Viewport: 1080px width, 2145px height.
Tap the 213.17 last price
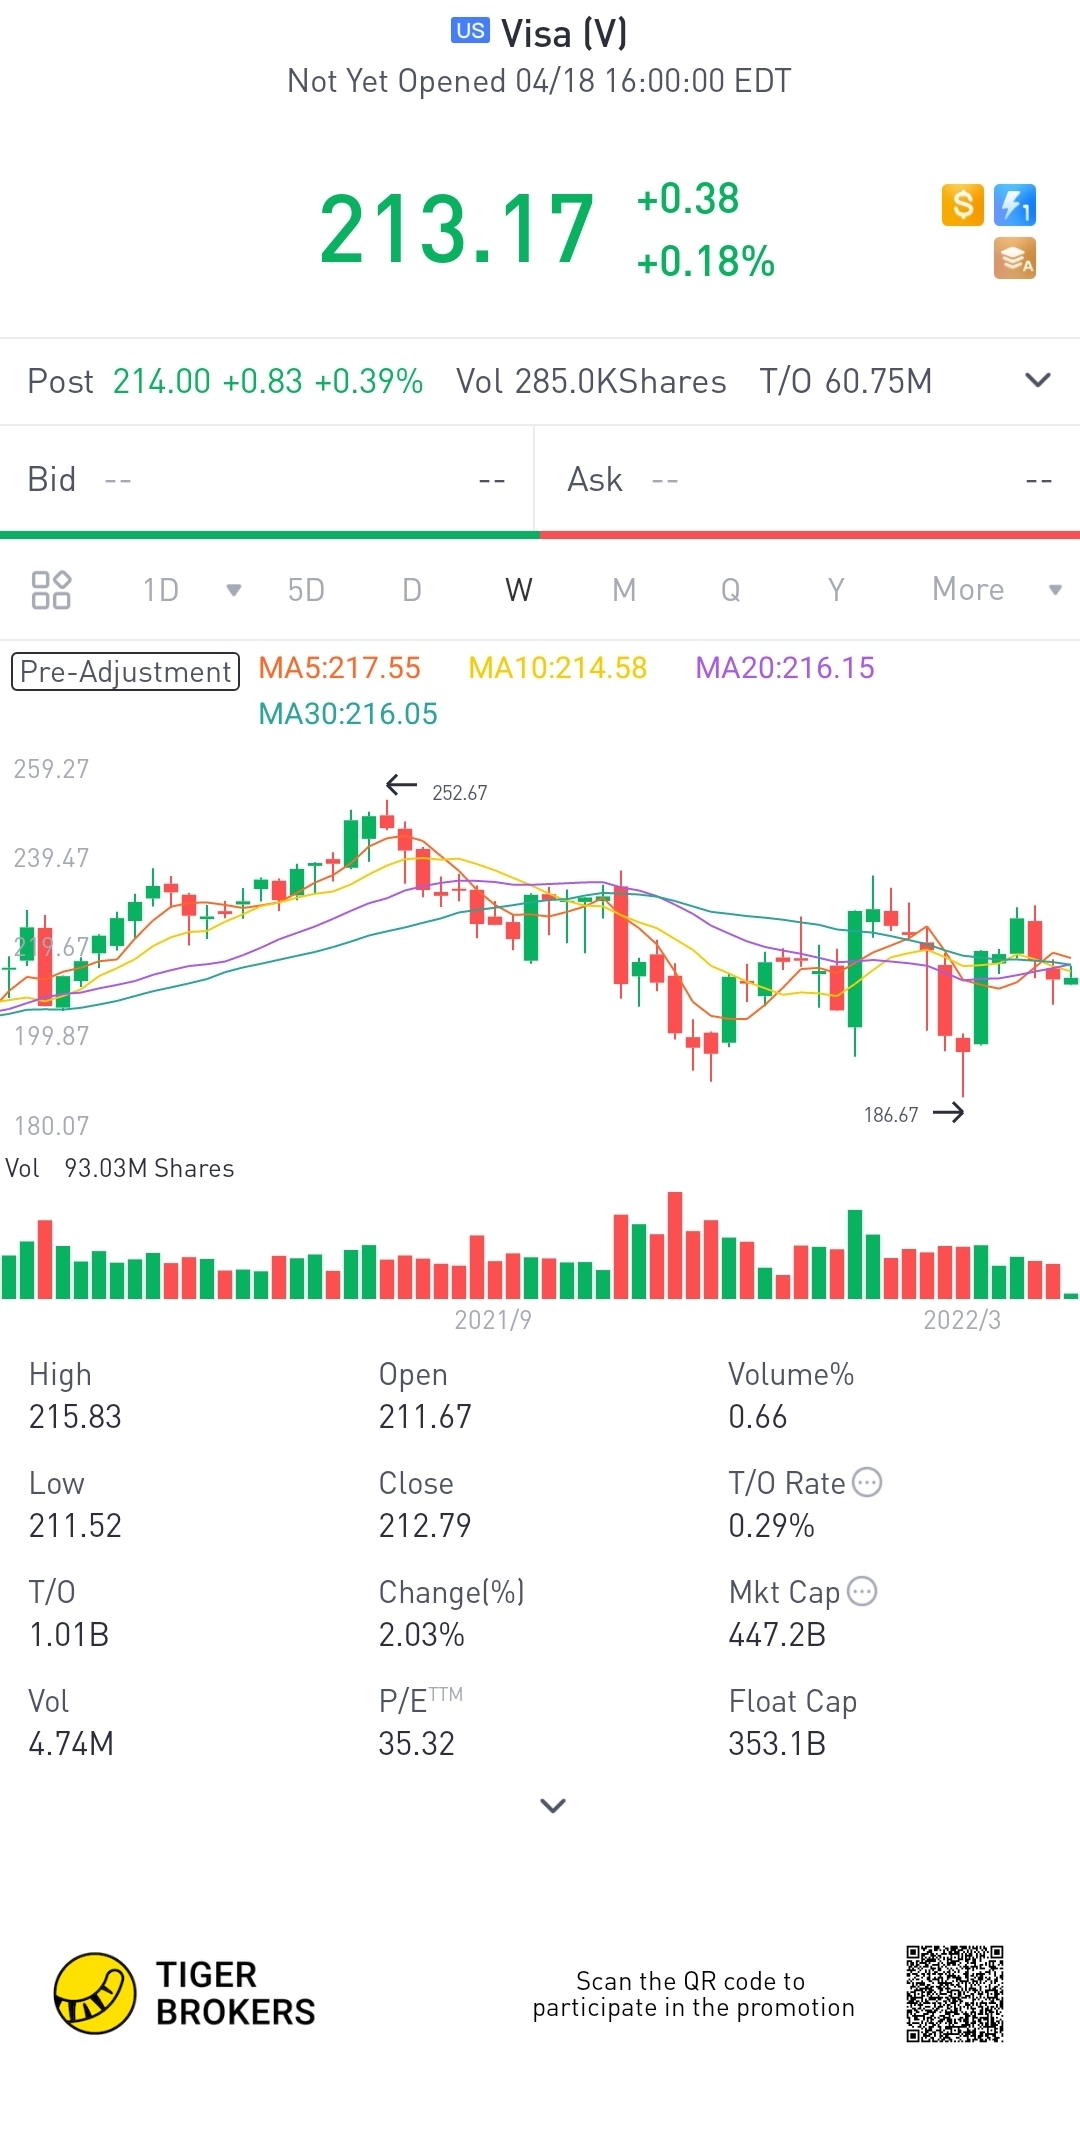point(457,230)
